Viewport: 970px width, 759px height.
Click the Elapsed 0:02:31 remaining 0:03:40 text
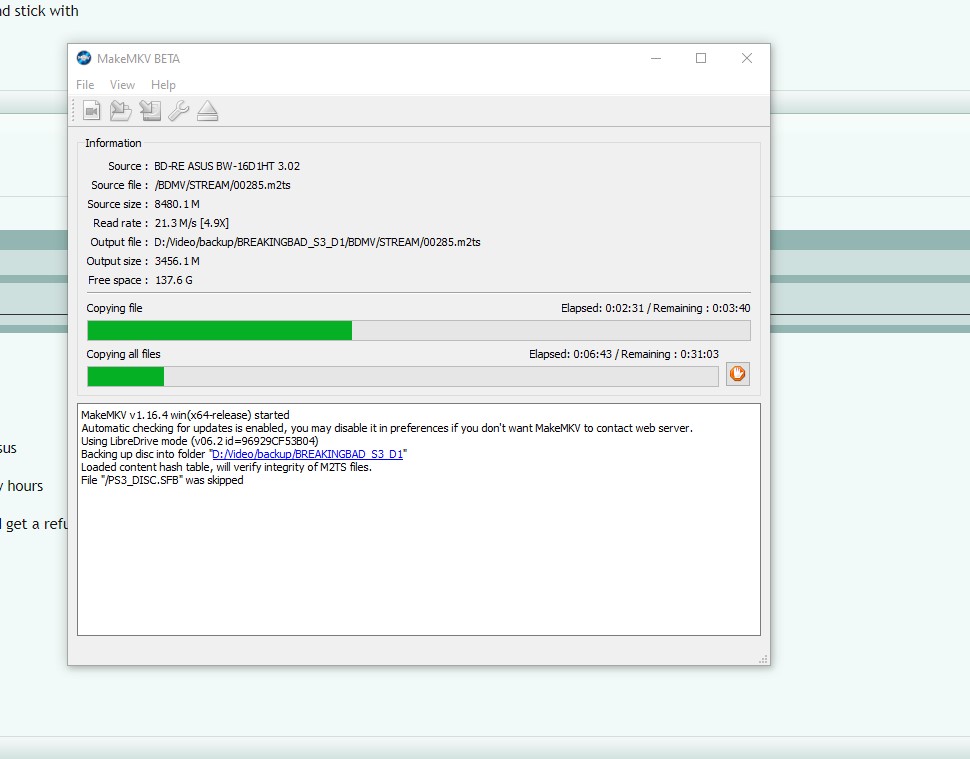pos(656,308)
